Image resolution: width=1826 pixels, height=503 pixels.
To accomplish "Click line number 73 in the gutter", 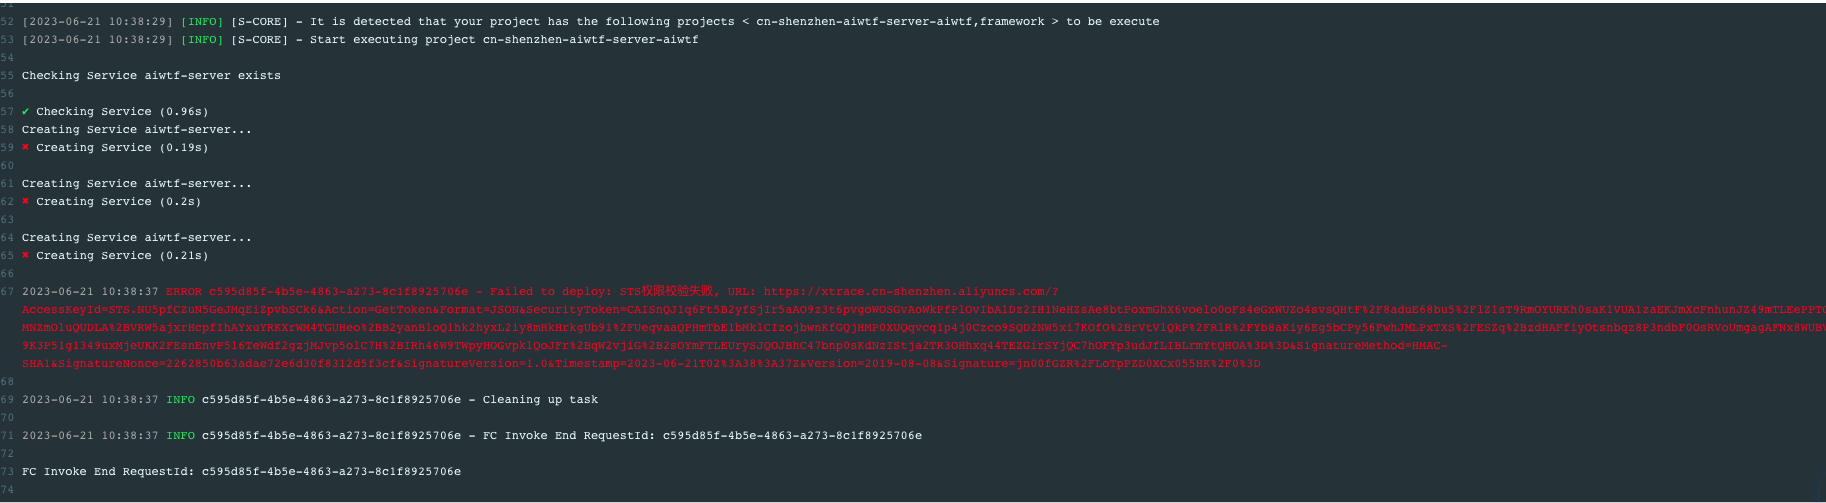I will click(8, 472).
